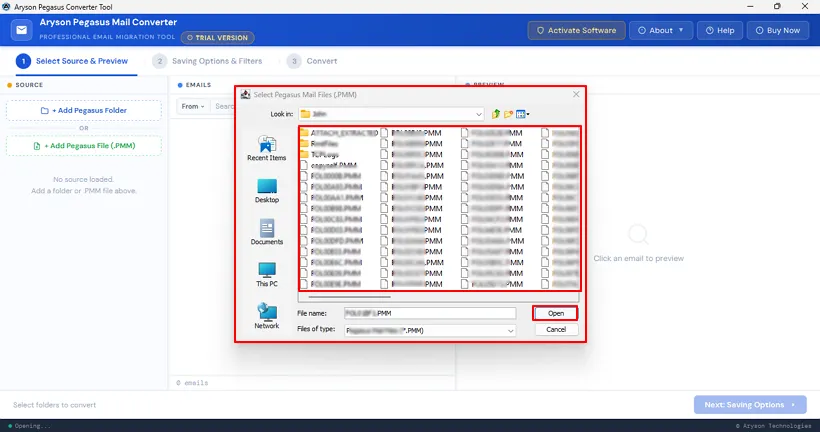
Task: Click Next: Saving Options button
Action: [x=750, y=405]
